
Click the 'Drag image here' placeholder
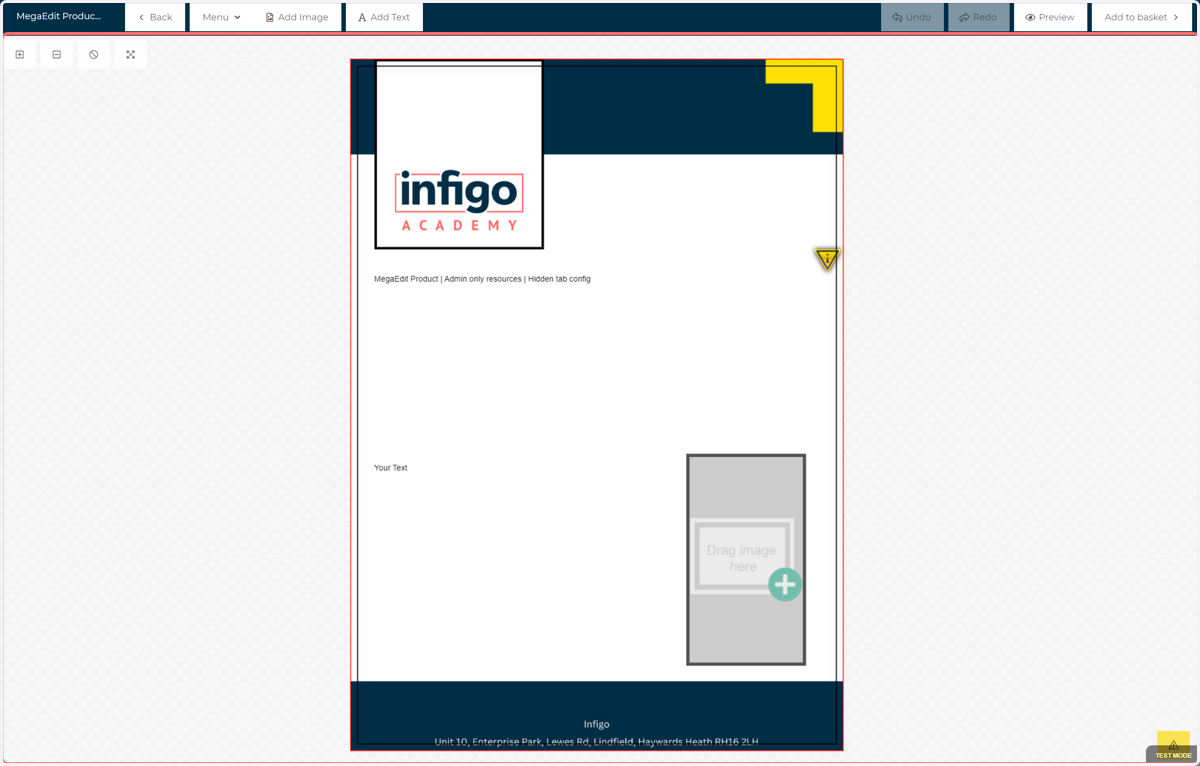[746, 560]
